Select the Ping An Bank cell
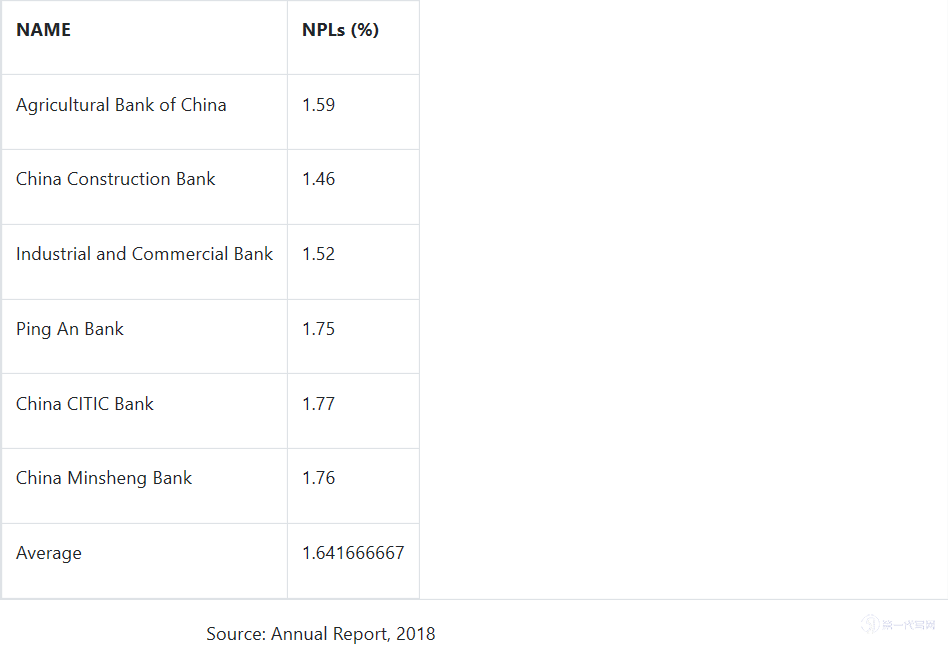Viewport: 948px width, 661px height. (x=70, y=329)
